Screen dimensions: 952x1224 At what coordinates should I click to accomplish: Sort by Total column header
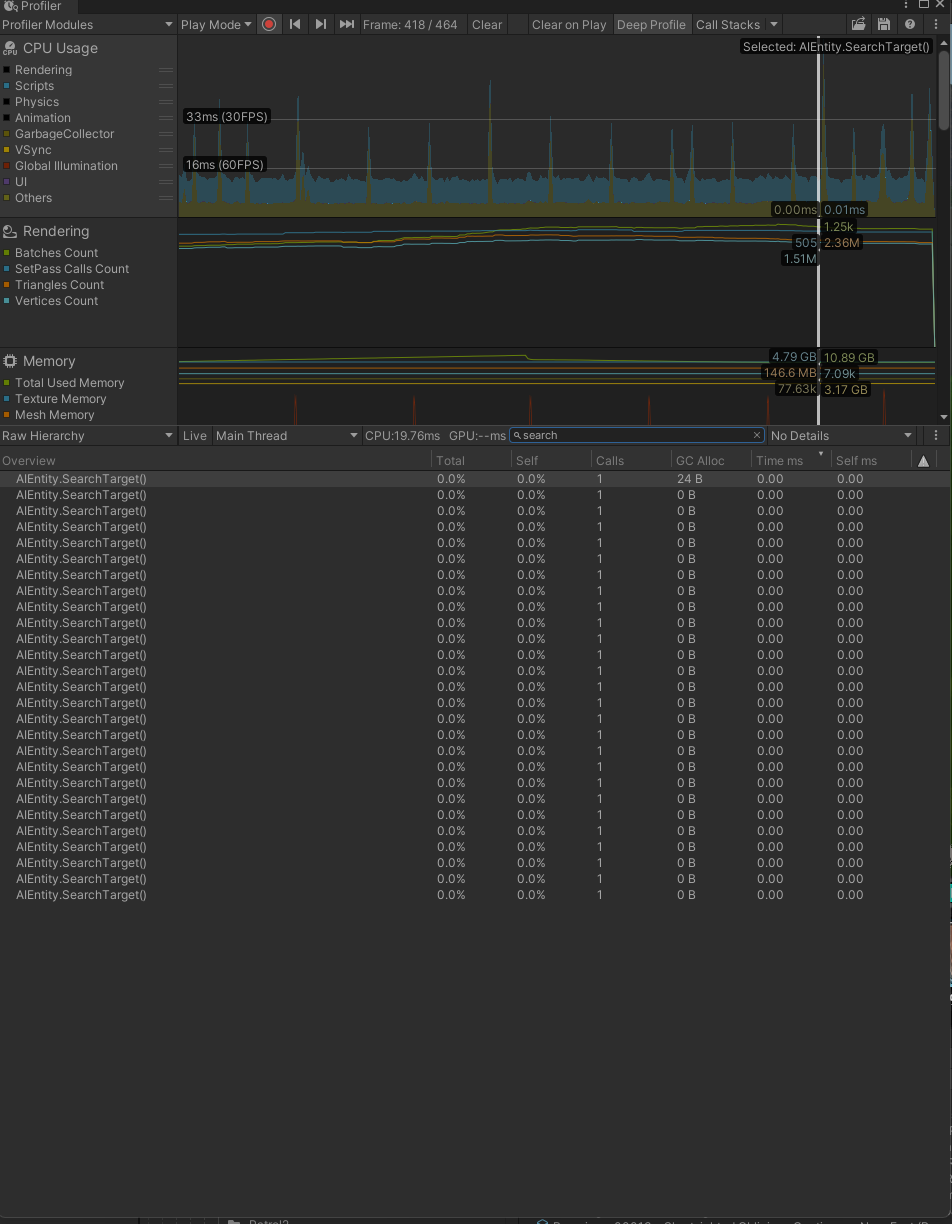point(471,460)
